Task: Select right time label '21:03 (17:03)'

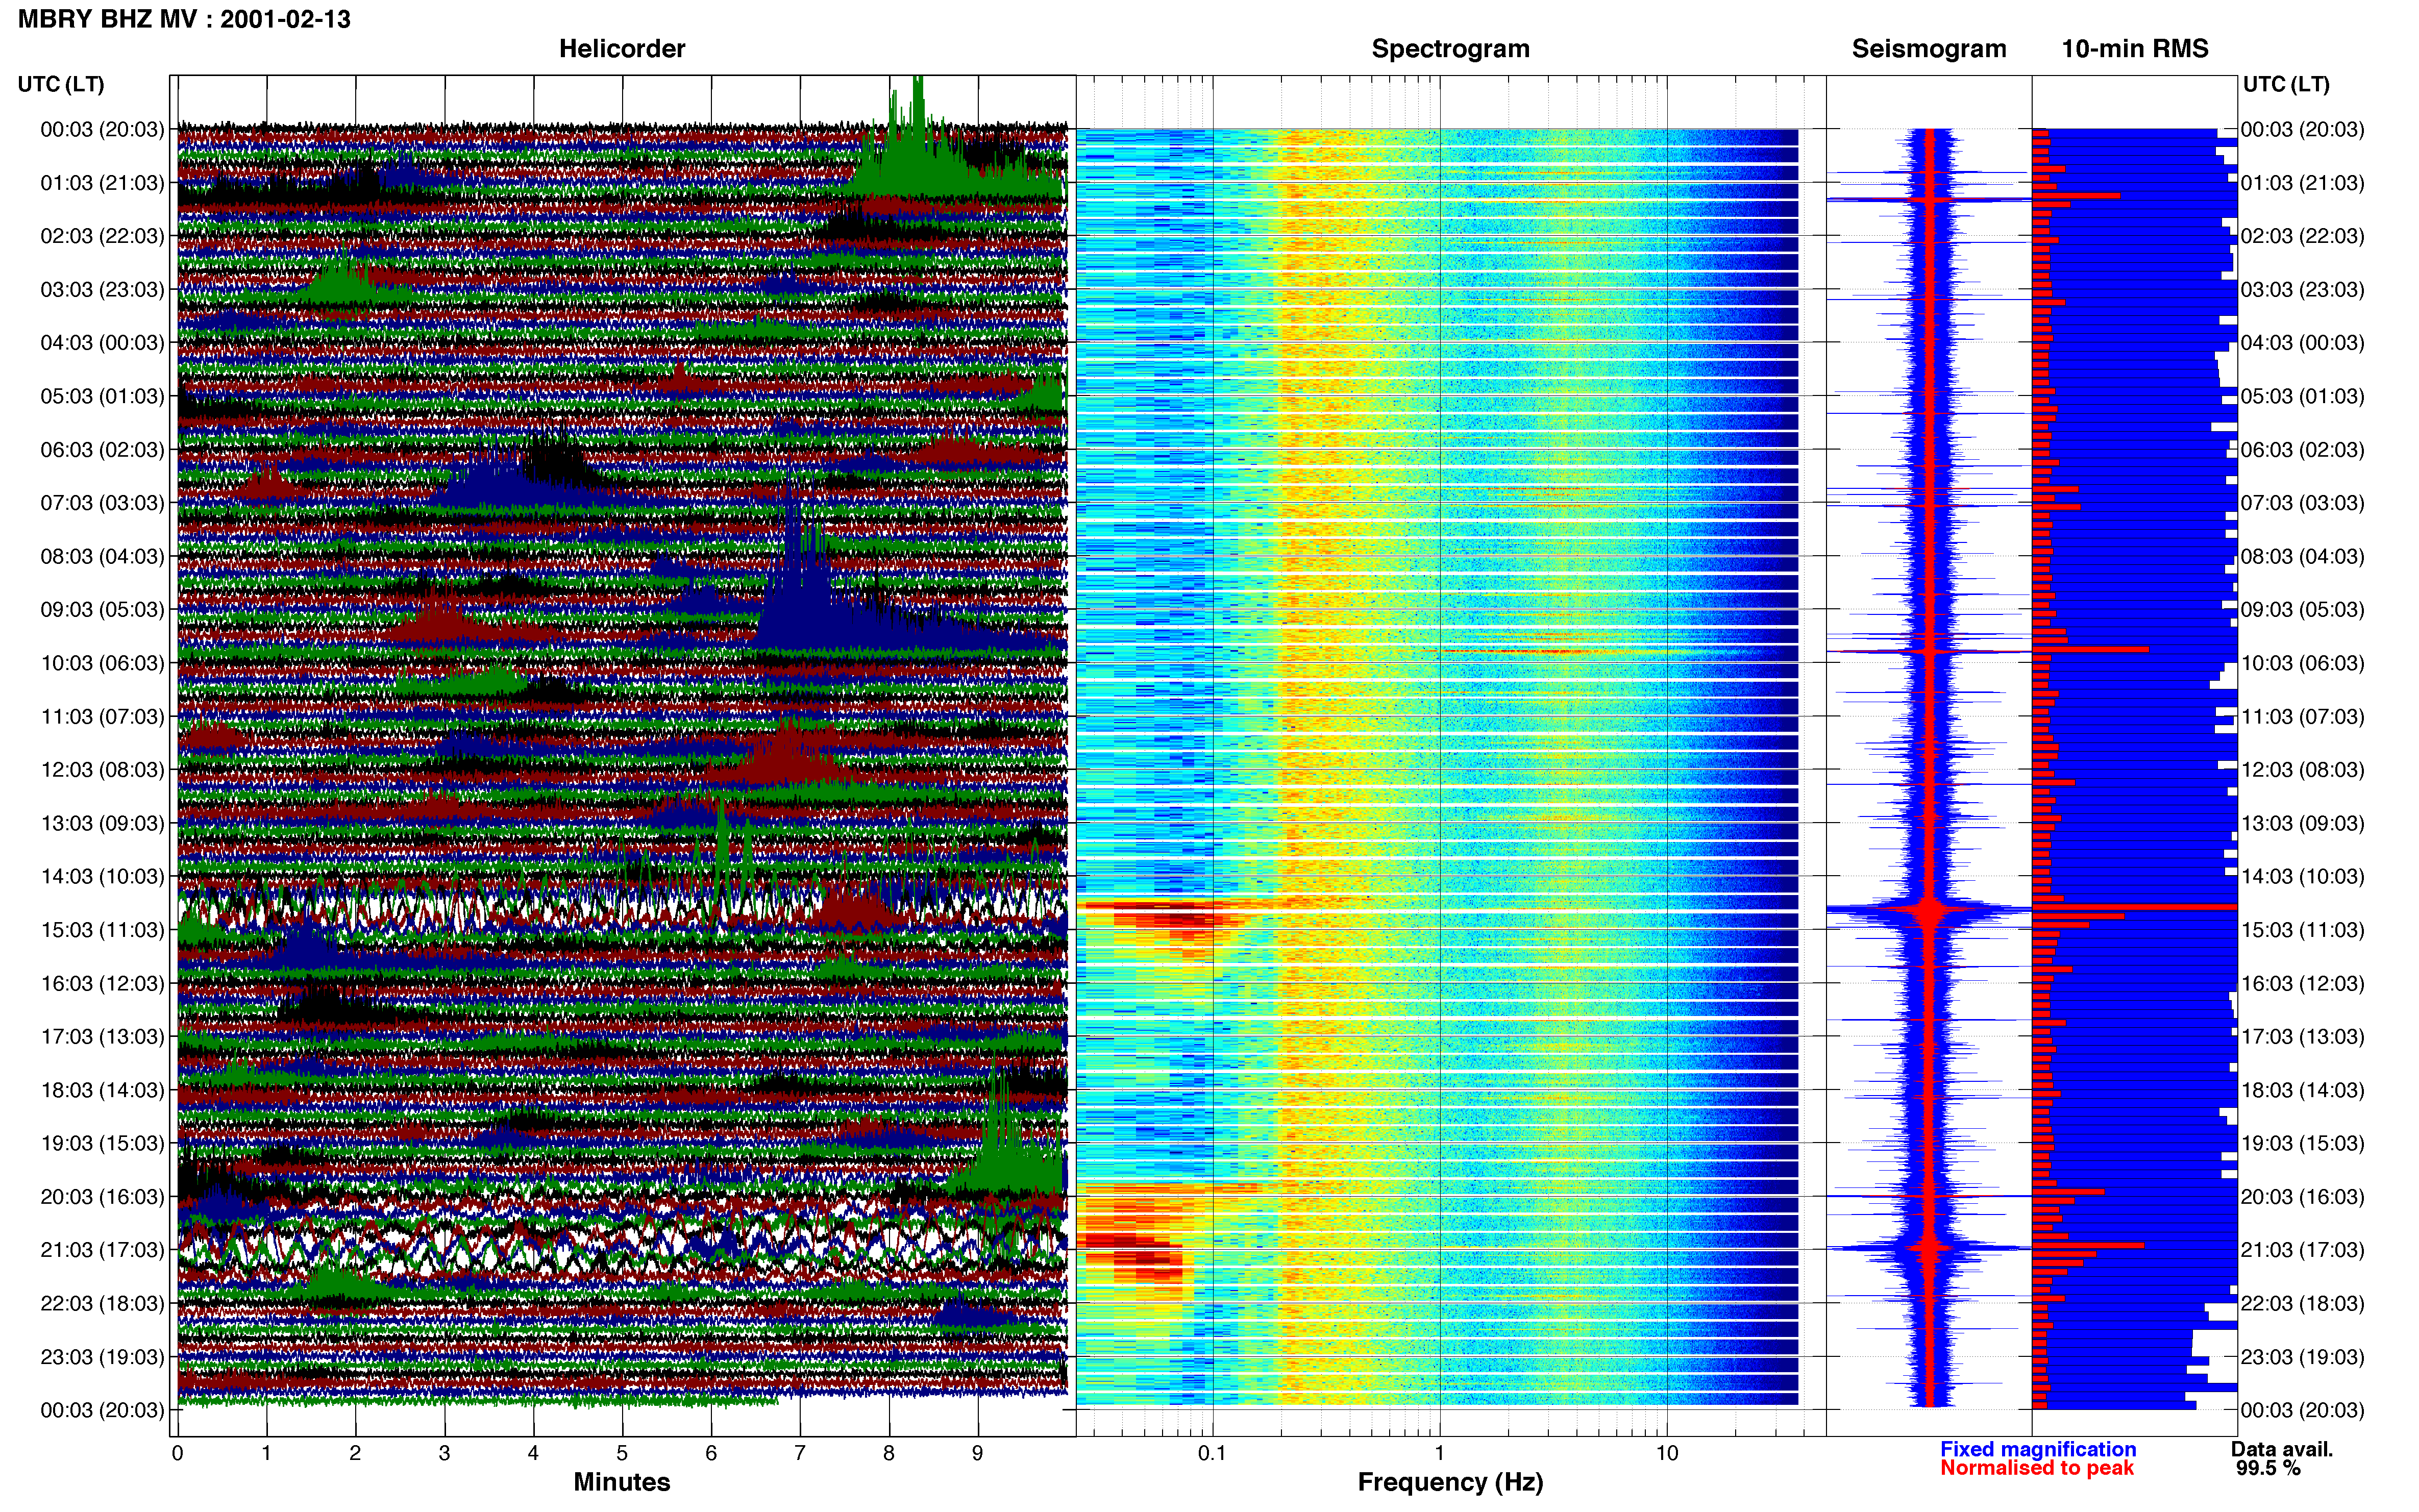Action: pyautogui.click(x=2303, y=1250)
